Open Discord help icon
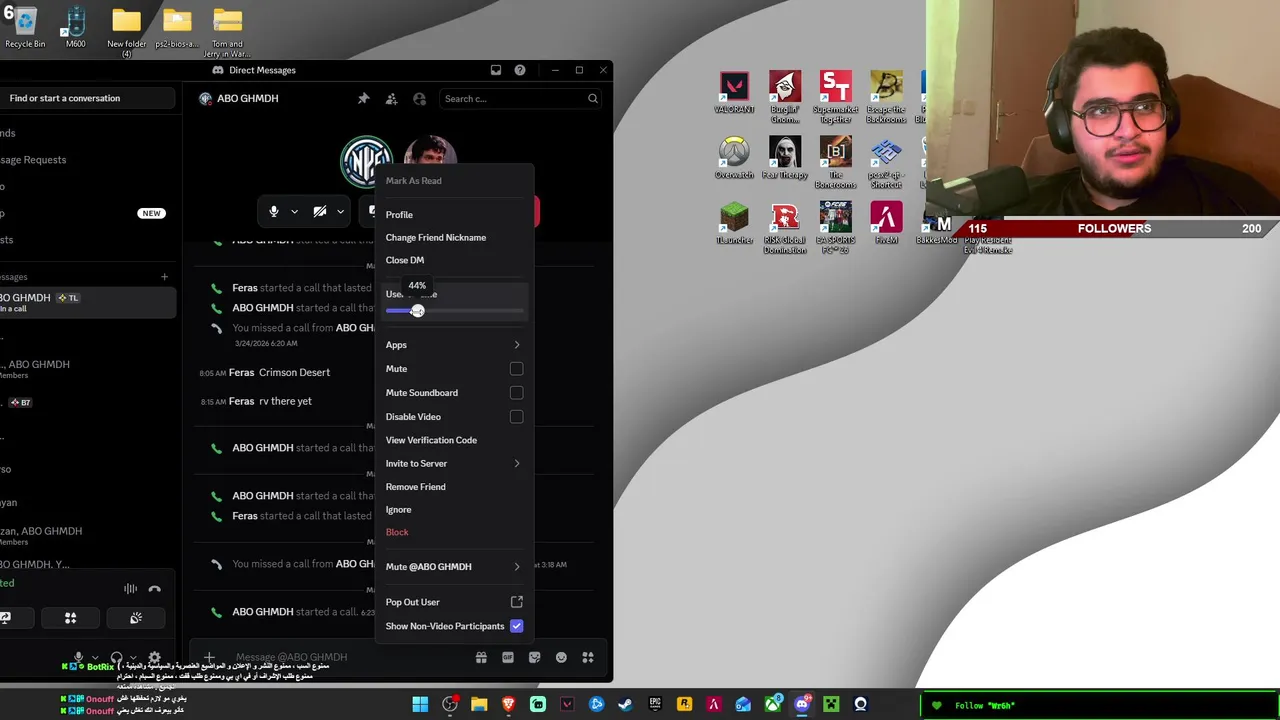The height and width of the screenshot is (720, 1280). tap(520, 70)
